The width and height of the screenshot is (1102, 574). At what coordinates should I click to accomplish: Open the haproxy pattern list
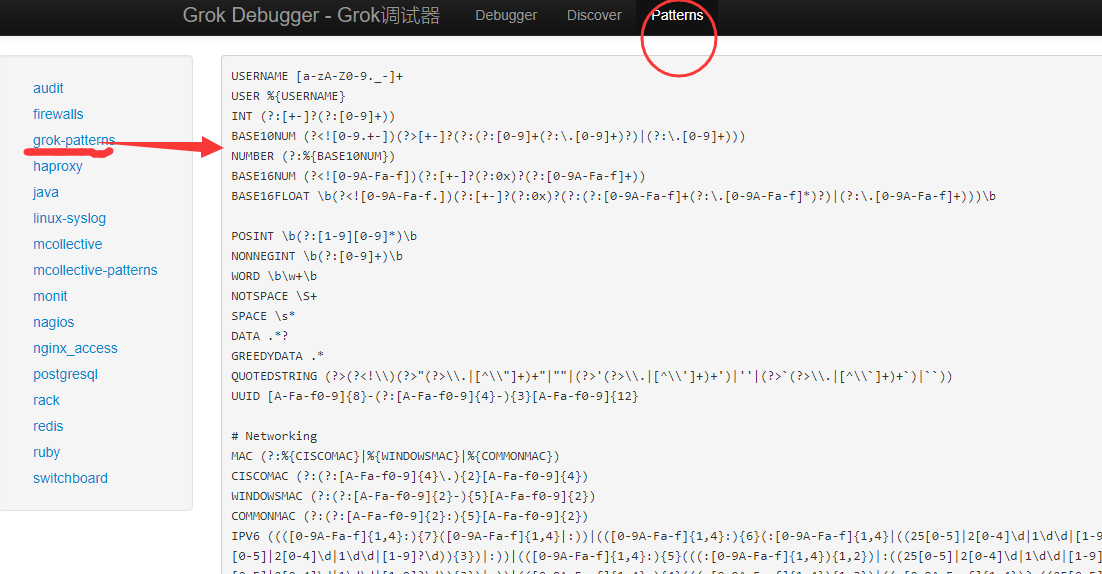58,167
